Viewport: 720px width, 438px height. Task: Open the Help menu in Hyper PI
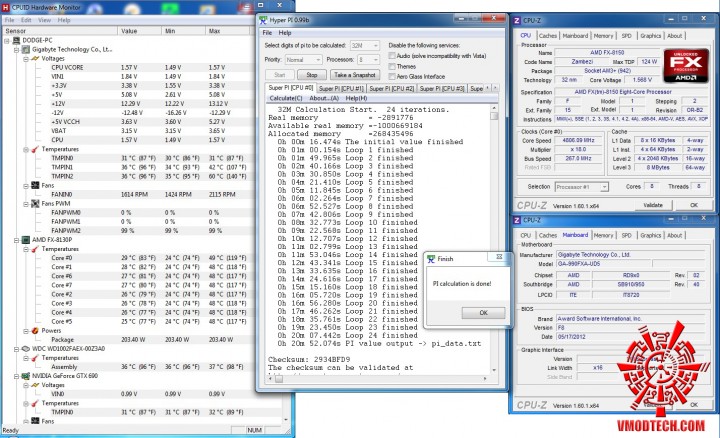[285, 33]
